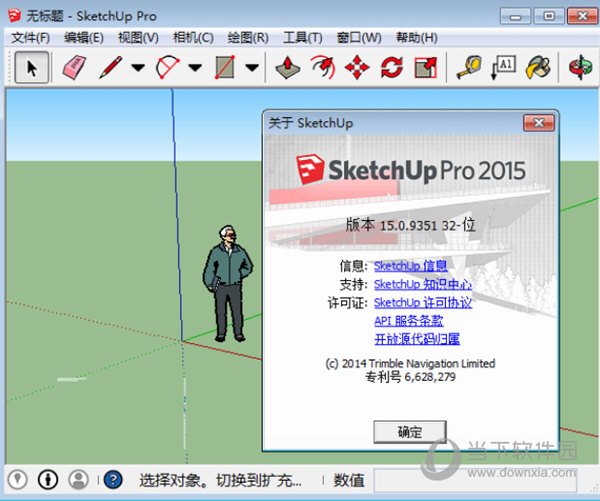This screenshot has height=501, width=600.
Task: Click the standing man figure in viewport
Action: [x=228, y=283]
